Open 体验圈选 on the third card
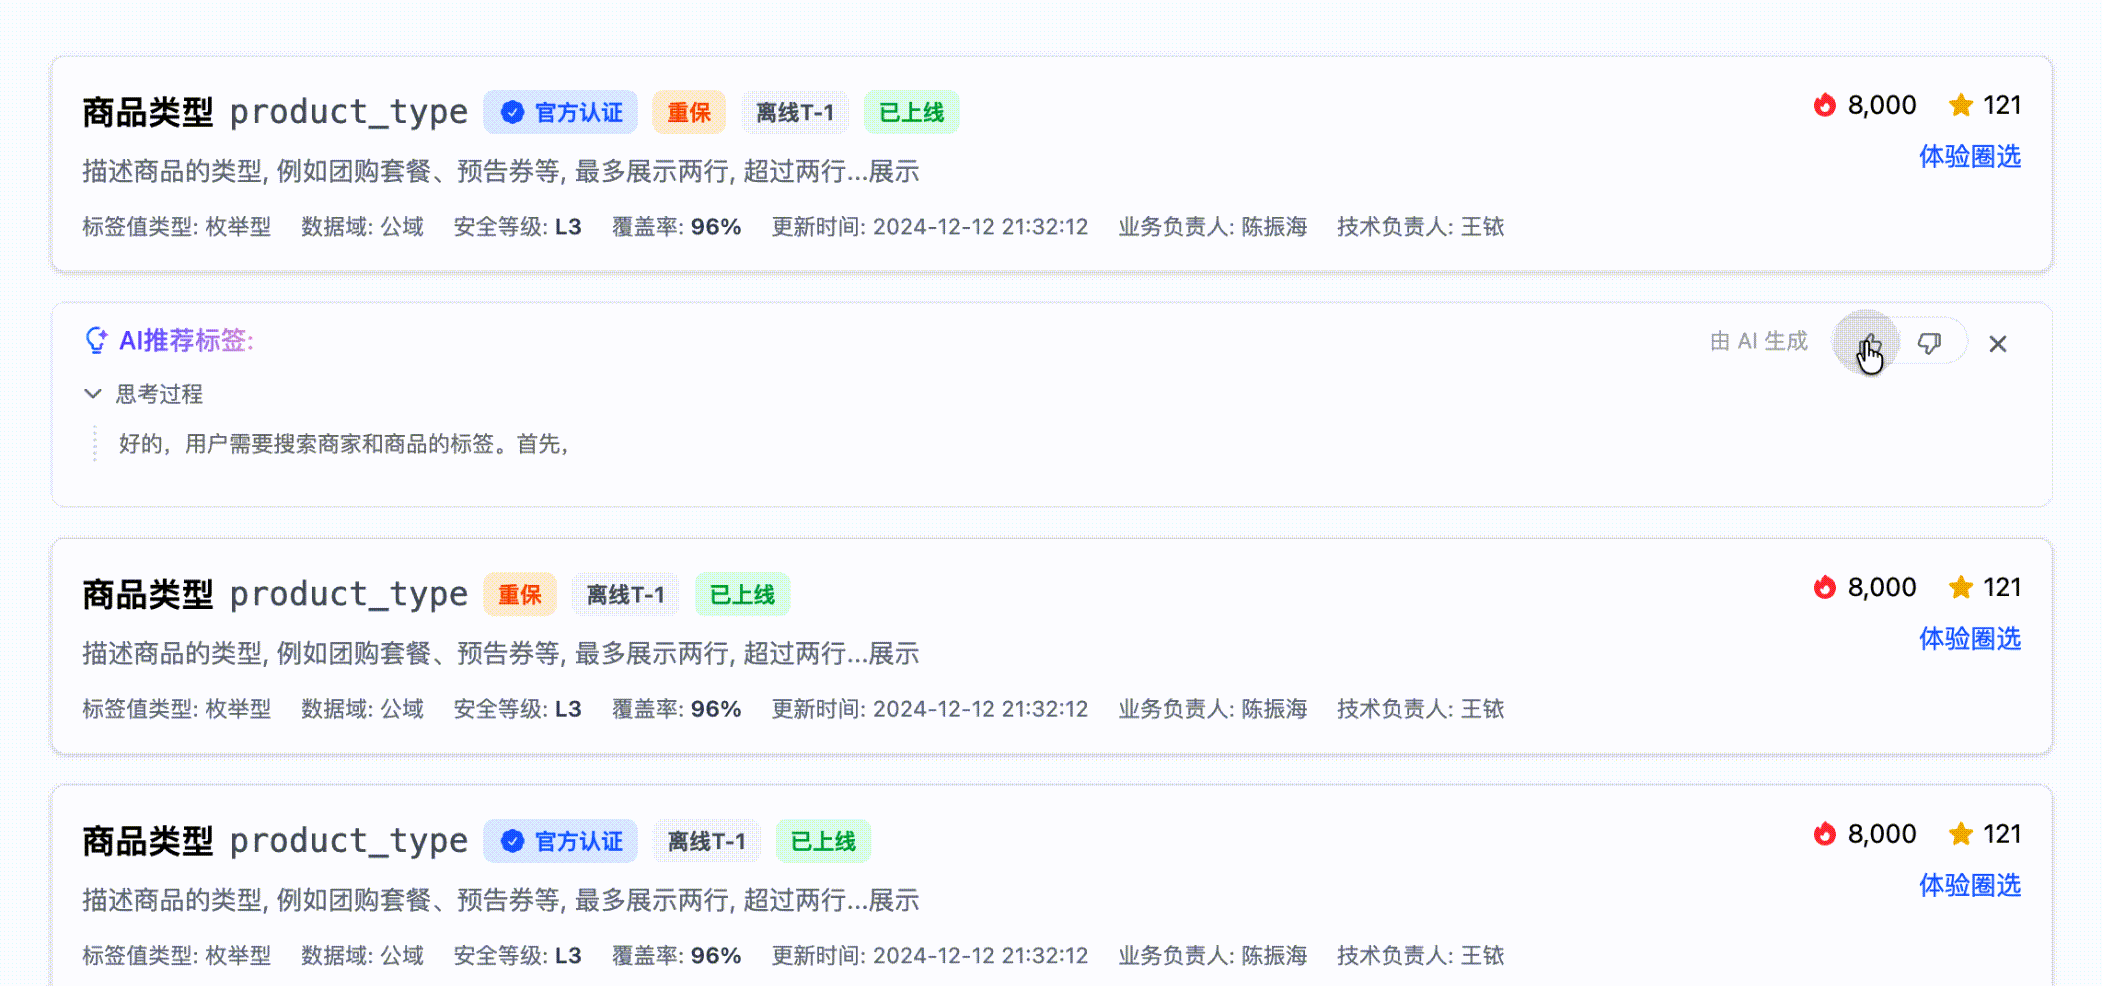Screen dimensions: 2102x986 [x=1969, y=886]
